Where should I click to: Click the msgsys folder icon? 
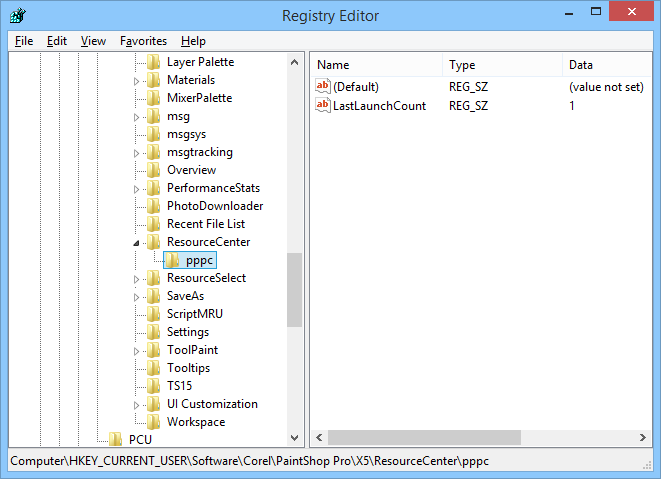(x=153, y=134)
